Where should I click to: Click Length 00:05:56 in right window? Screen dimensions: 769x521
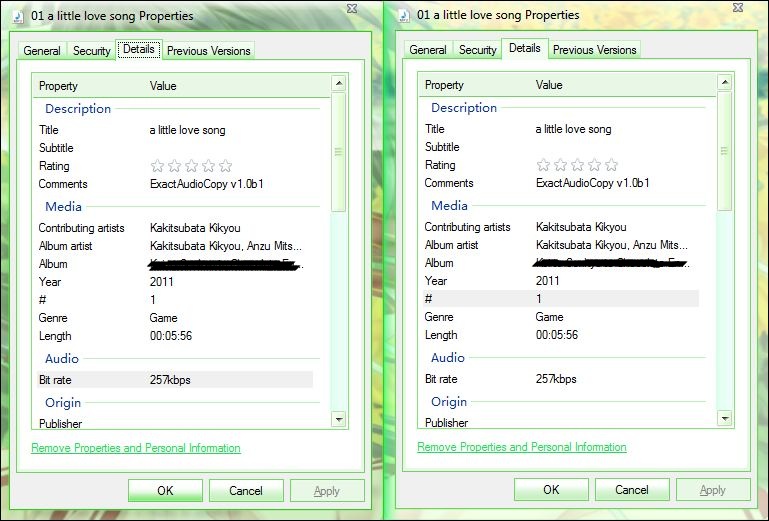(557, 335)
